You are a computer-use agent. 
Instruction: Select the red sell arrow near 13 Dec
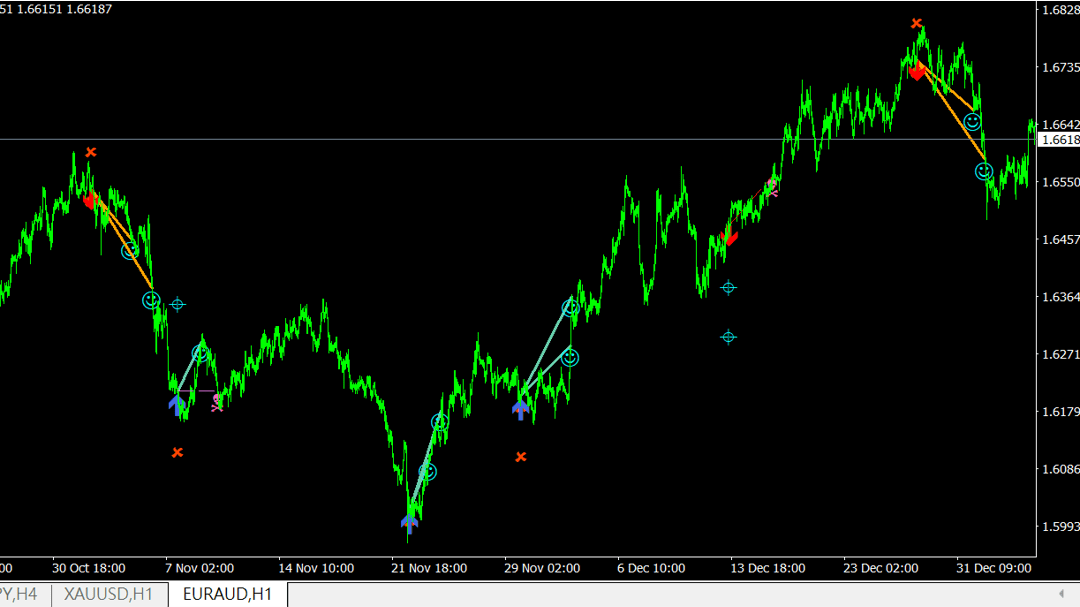point(730,237)
